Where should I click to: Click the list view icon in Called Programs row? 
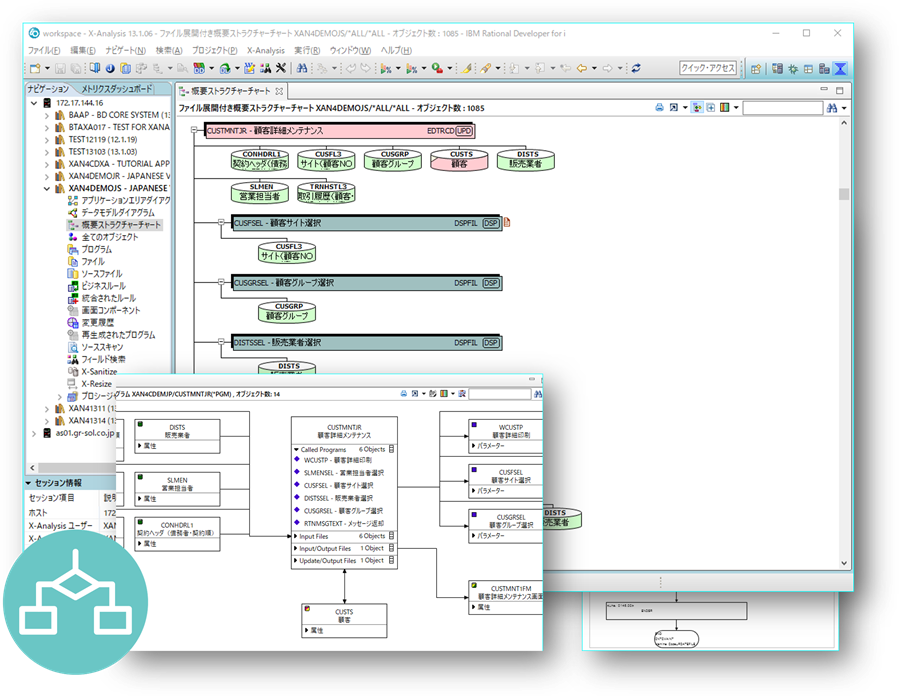coord(391,449)
